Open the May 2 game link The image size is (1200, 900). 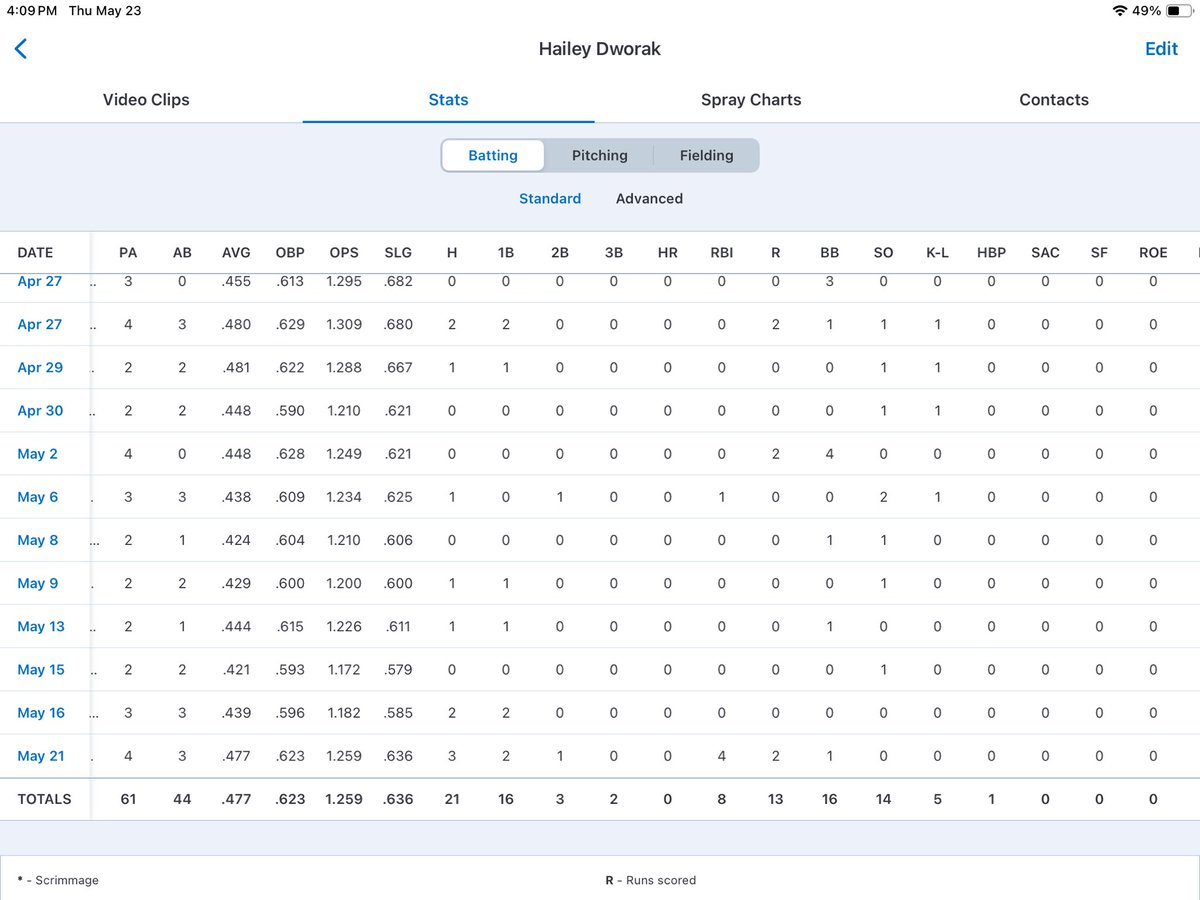click(x=38, y=454)
